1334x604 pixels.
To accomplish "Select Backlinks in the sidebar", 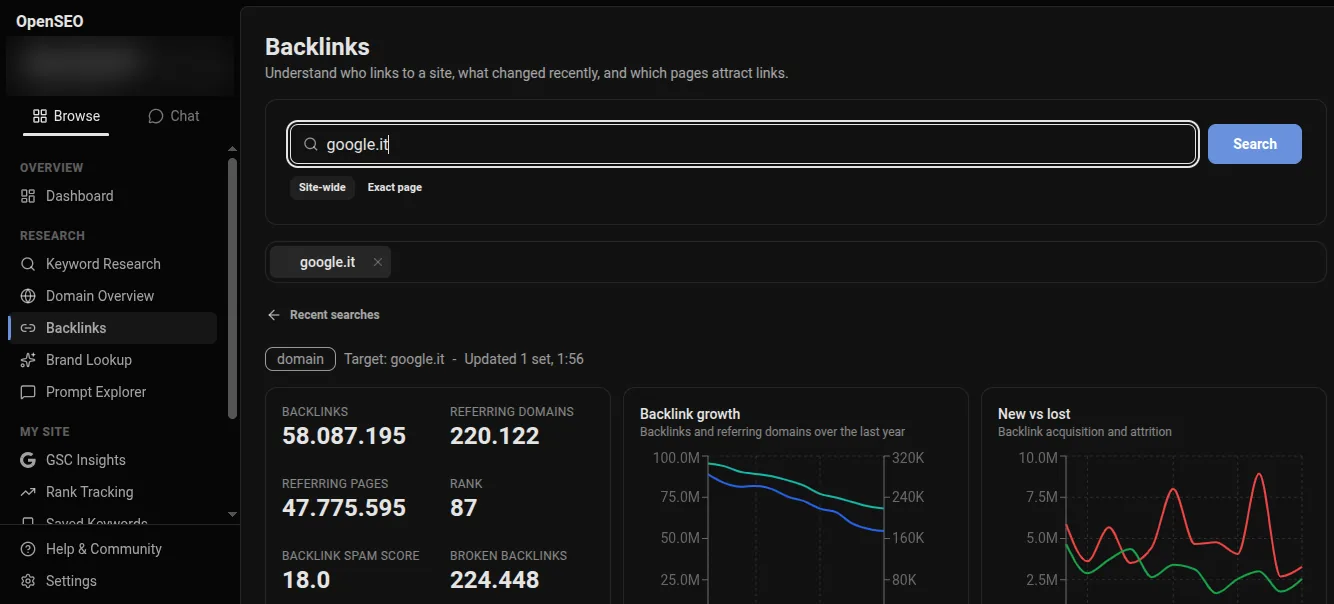I will point(112,328).
